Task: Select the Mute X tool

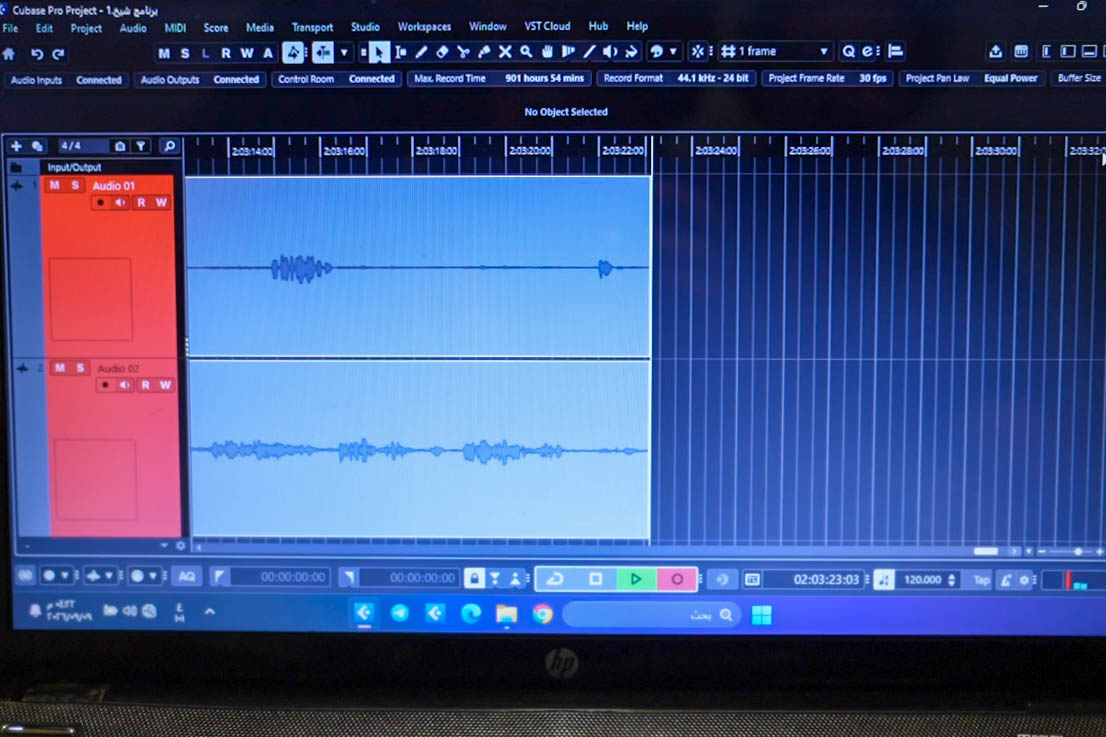Action: [505, 52]
